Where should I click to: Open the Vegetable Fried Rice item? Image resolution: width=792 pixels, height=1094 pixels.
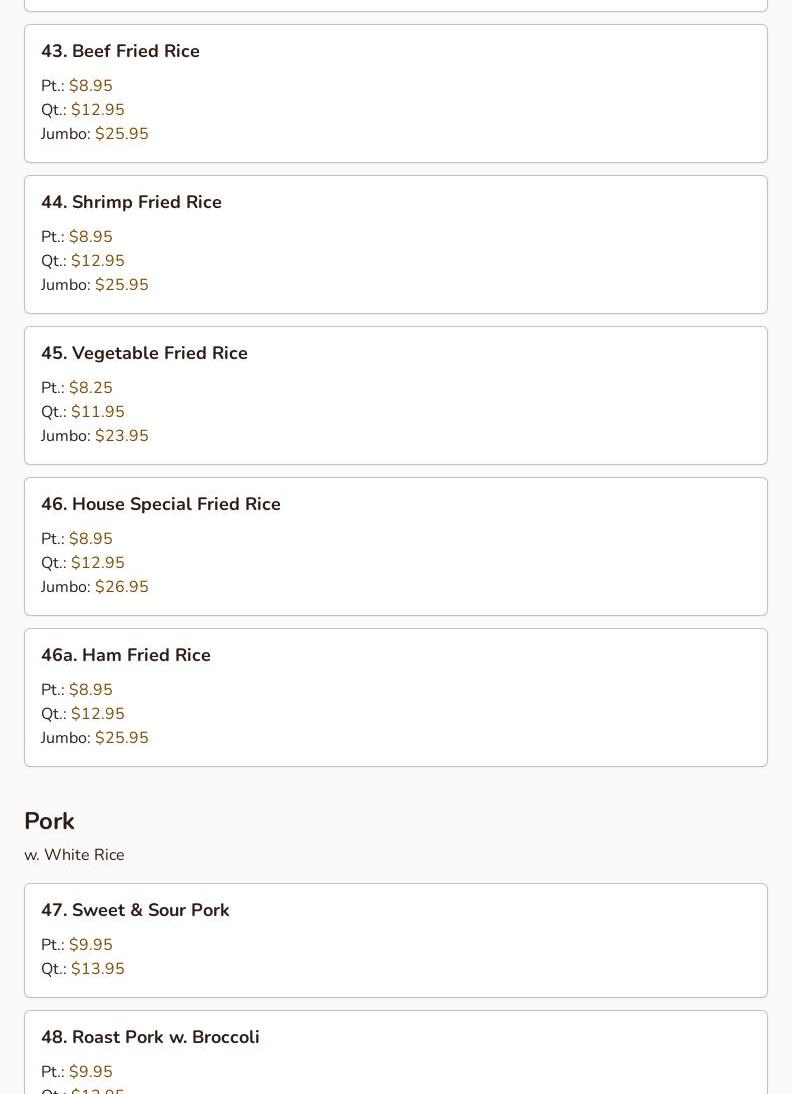click(144, 353)
